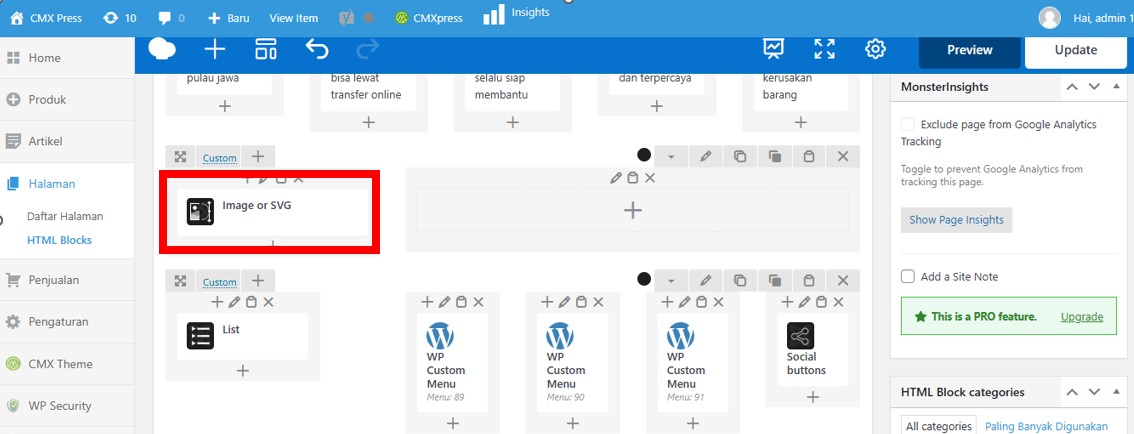Edit the Image or SVG row with pencil
The height and width of the screenshot is (434, 1134).
[705, 156]
